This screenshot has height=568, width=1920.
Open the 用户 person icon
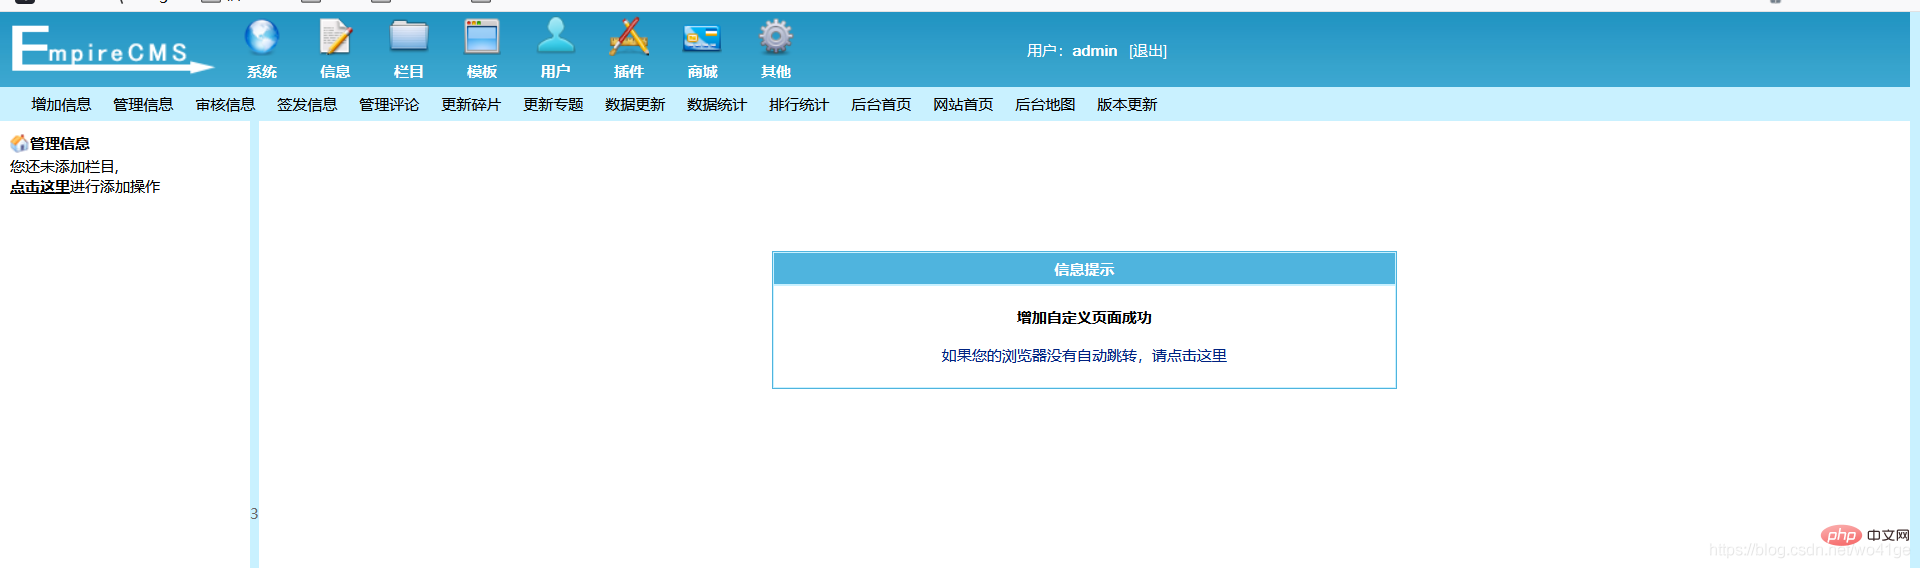555,38
